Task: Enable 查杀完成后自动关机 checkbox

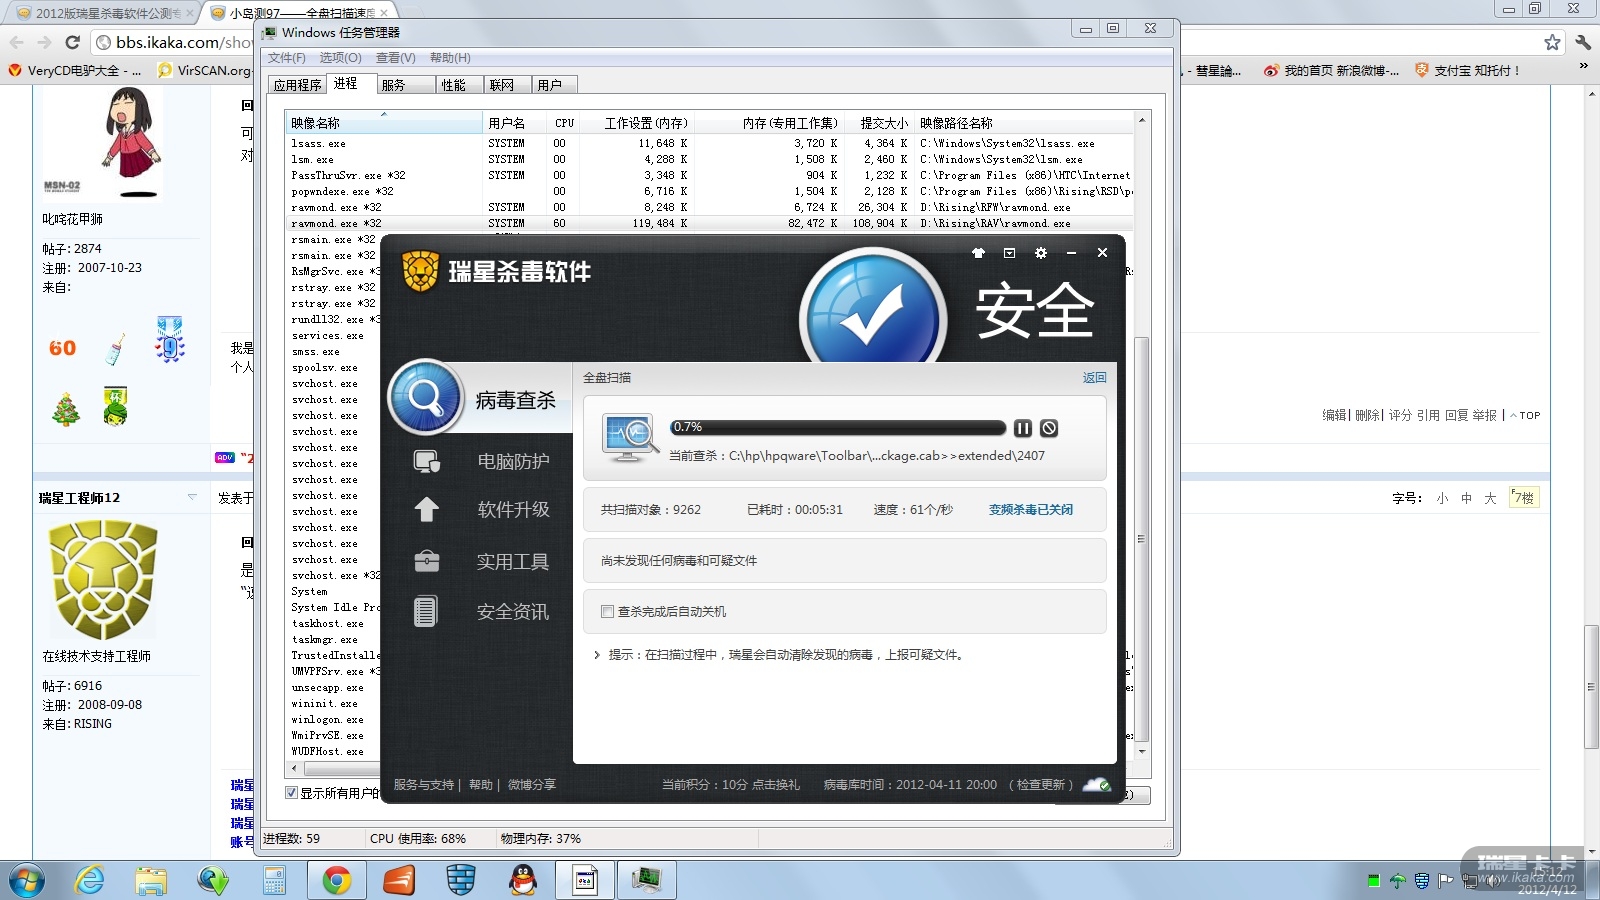Action: [607, 611]
